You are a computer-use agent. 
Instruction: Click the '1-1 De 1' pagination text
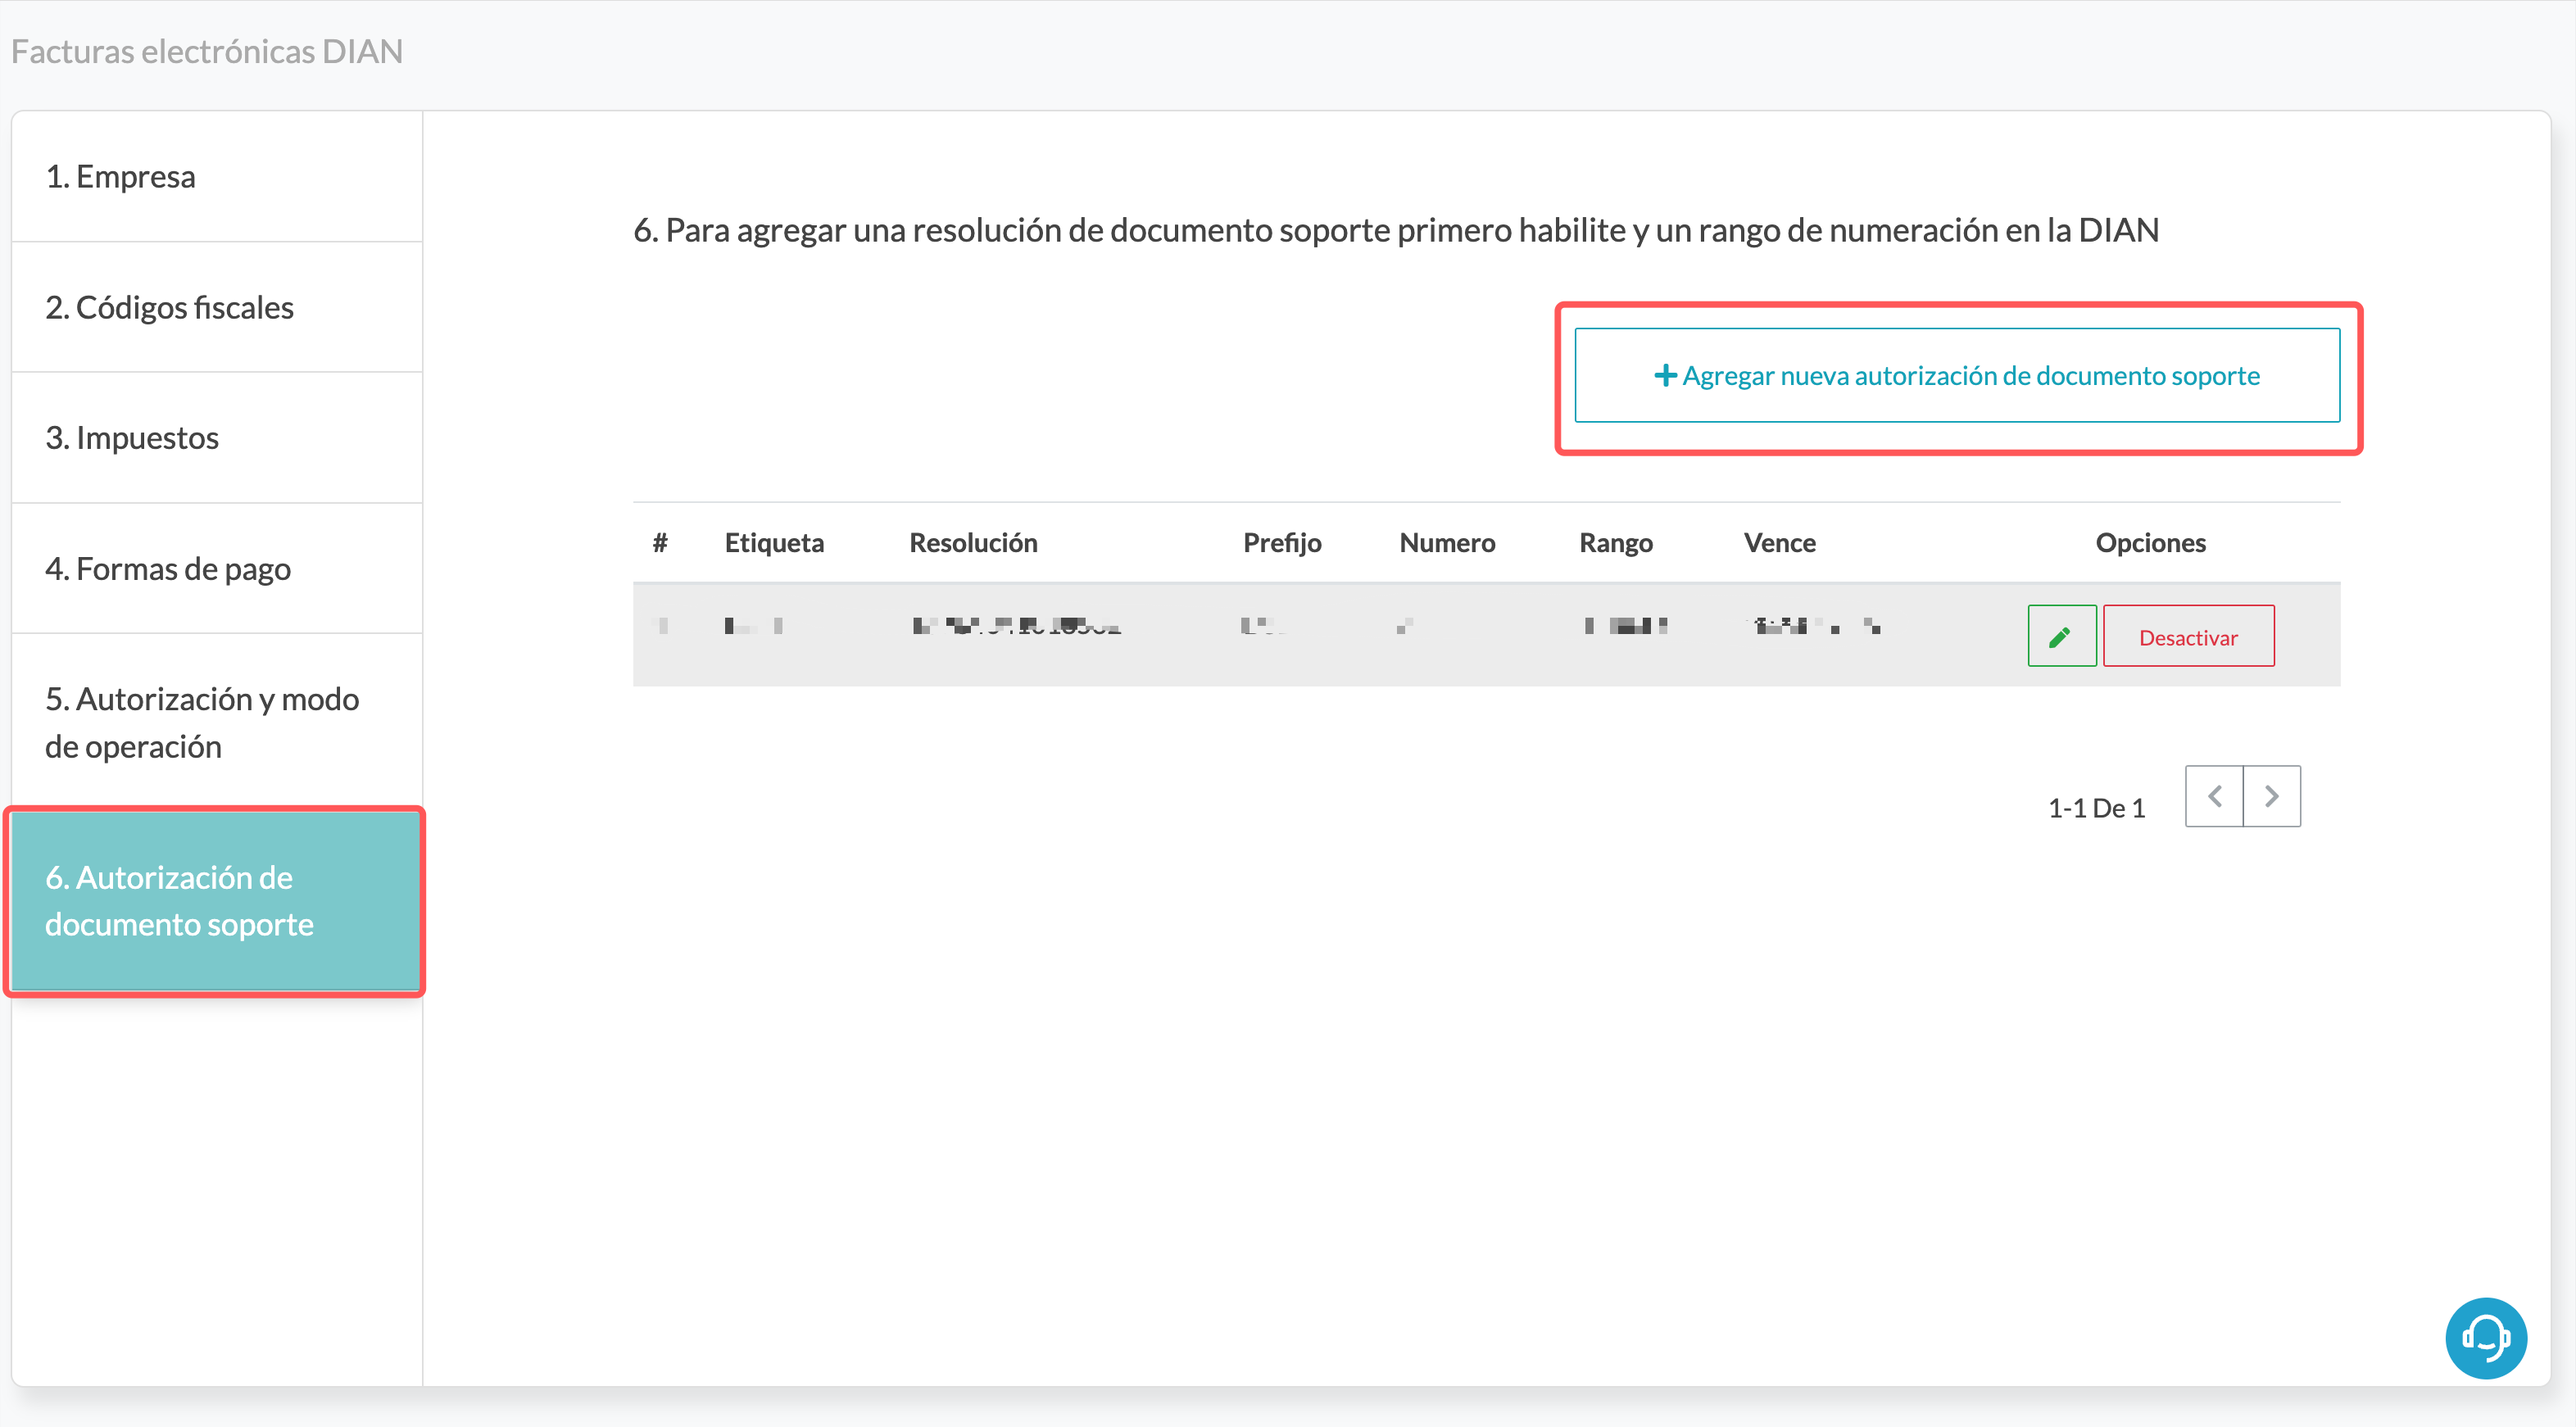click(x=2096, y=807)
